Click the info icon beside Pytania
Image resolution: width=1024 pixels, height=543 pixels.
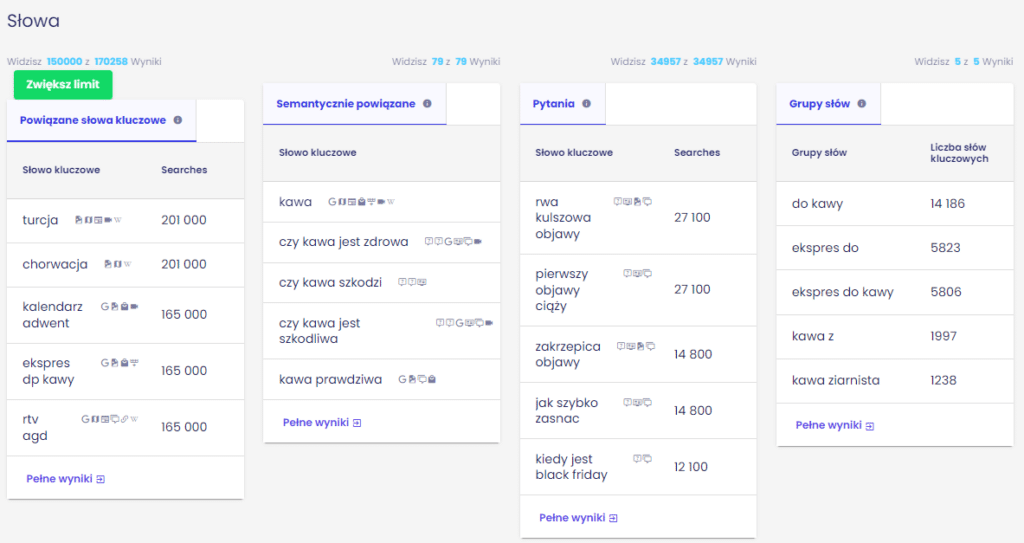tap(586, 103)
